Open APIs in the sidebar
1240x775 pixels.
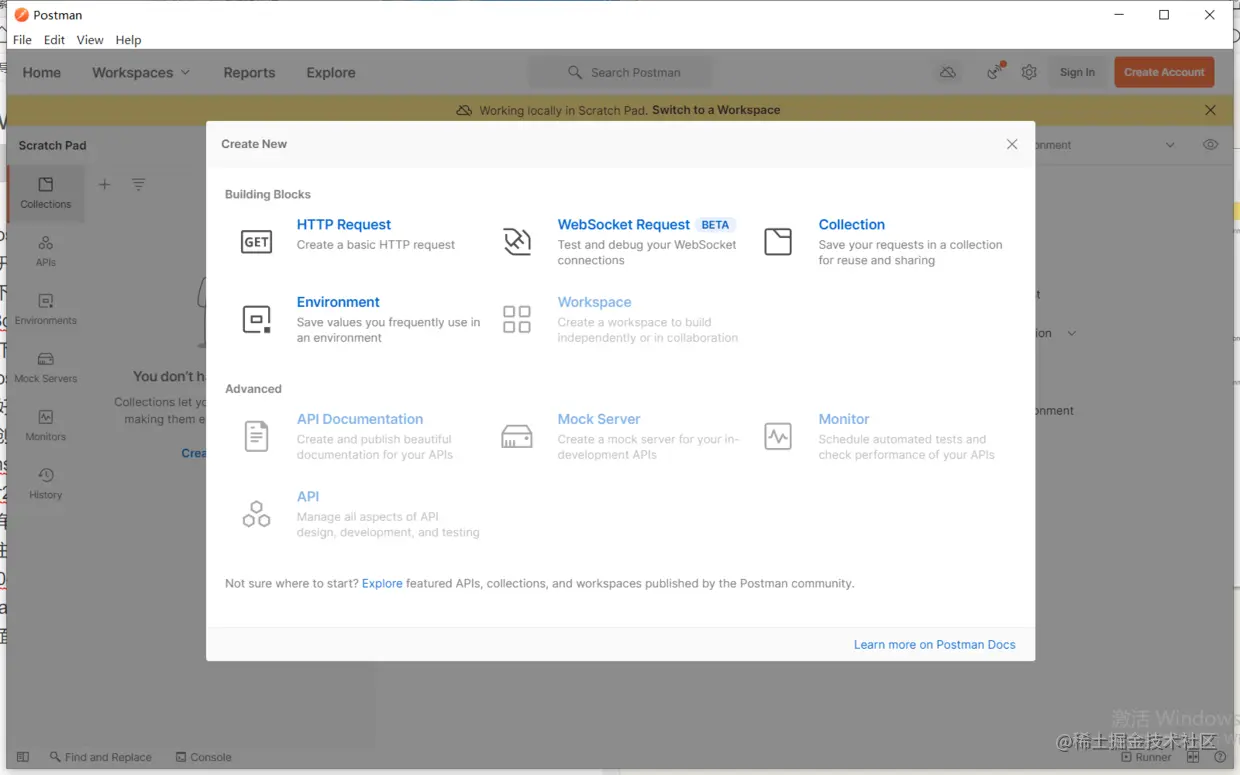click(46, 251)
